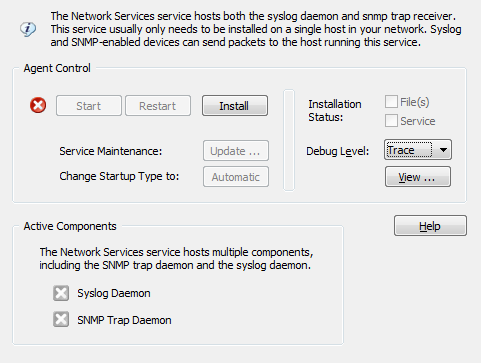The width and height of the screenshot is (481, 363).
Task: Click the Install button
Action: (235, 106)
